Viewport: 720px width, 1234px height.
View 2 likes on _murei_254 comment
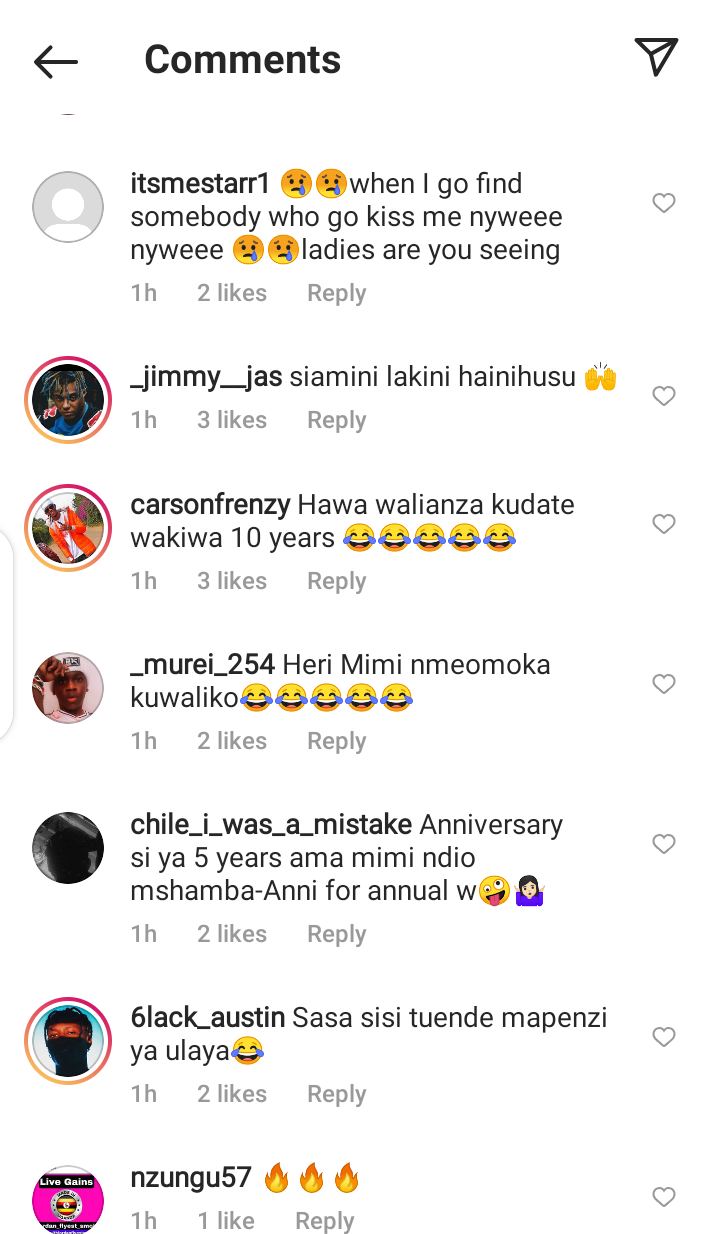coord(232,741)
